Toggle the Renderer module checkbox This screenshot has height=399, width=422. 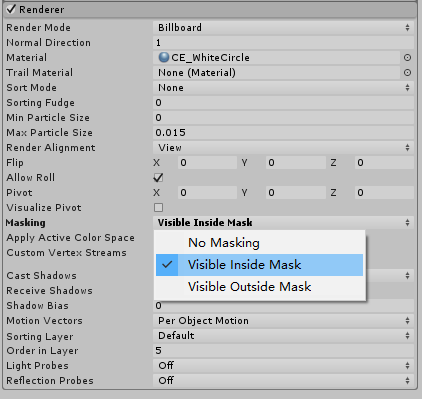click(11, 9)
